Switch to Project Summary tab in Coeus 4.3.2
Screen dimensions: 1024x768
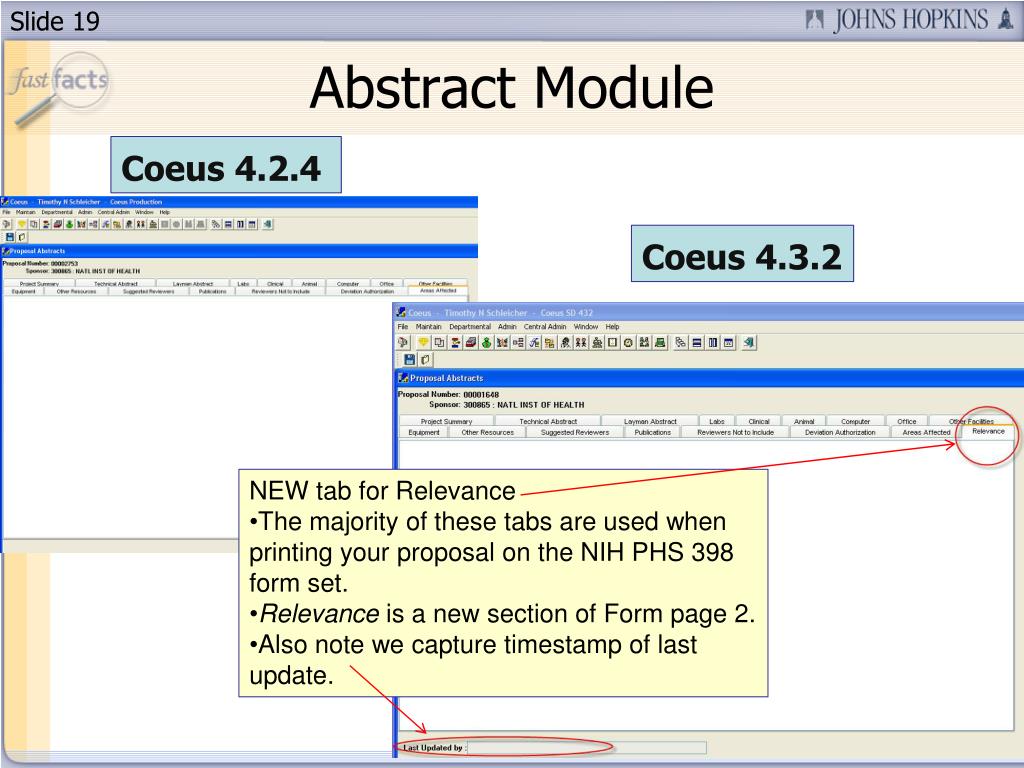tap(446, 421)
